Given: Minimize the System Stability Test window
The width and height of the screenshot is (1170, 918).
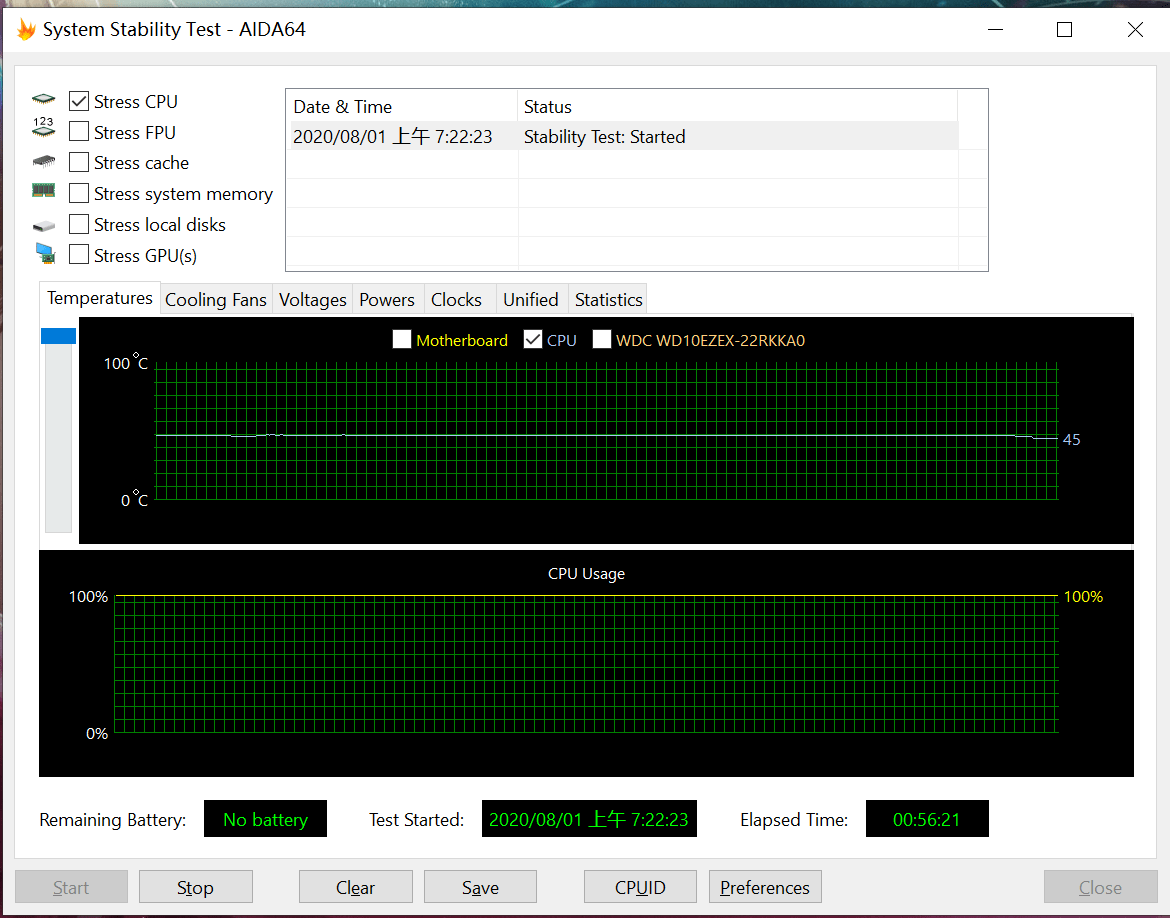Looking at the screenshot, I should pyautogui.click(x=995, y=30).
